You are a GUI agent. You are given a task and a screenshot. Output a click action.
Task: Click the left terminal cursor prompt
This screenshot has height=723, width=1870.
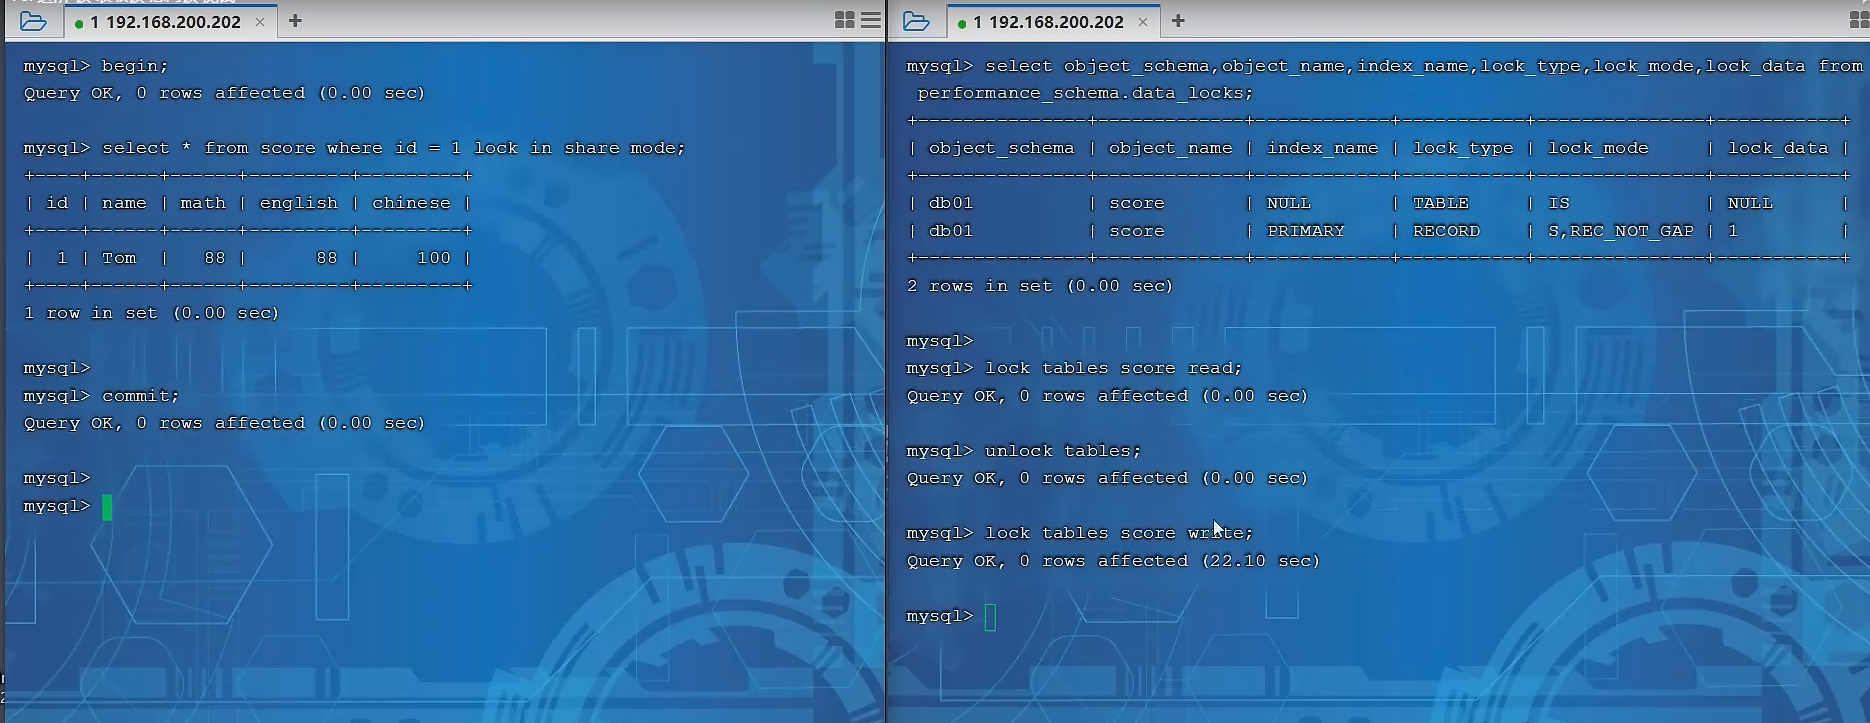point(107,507)
